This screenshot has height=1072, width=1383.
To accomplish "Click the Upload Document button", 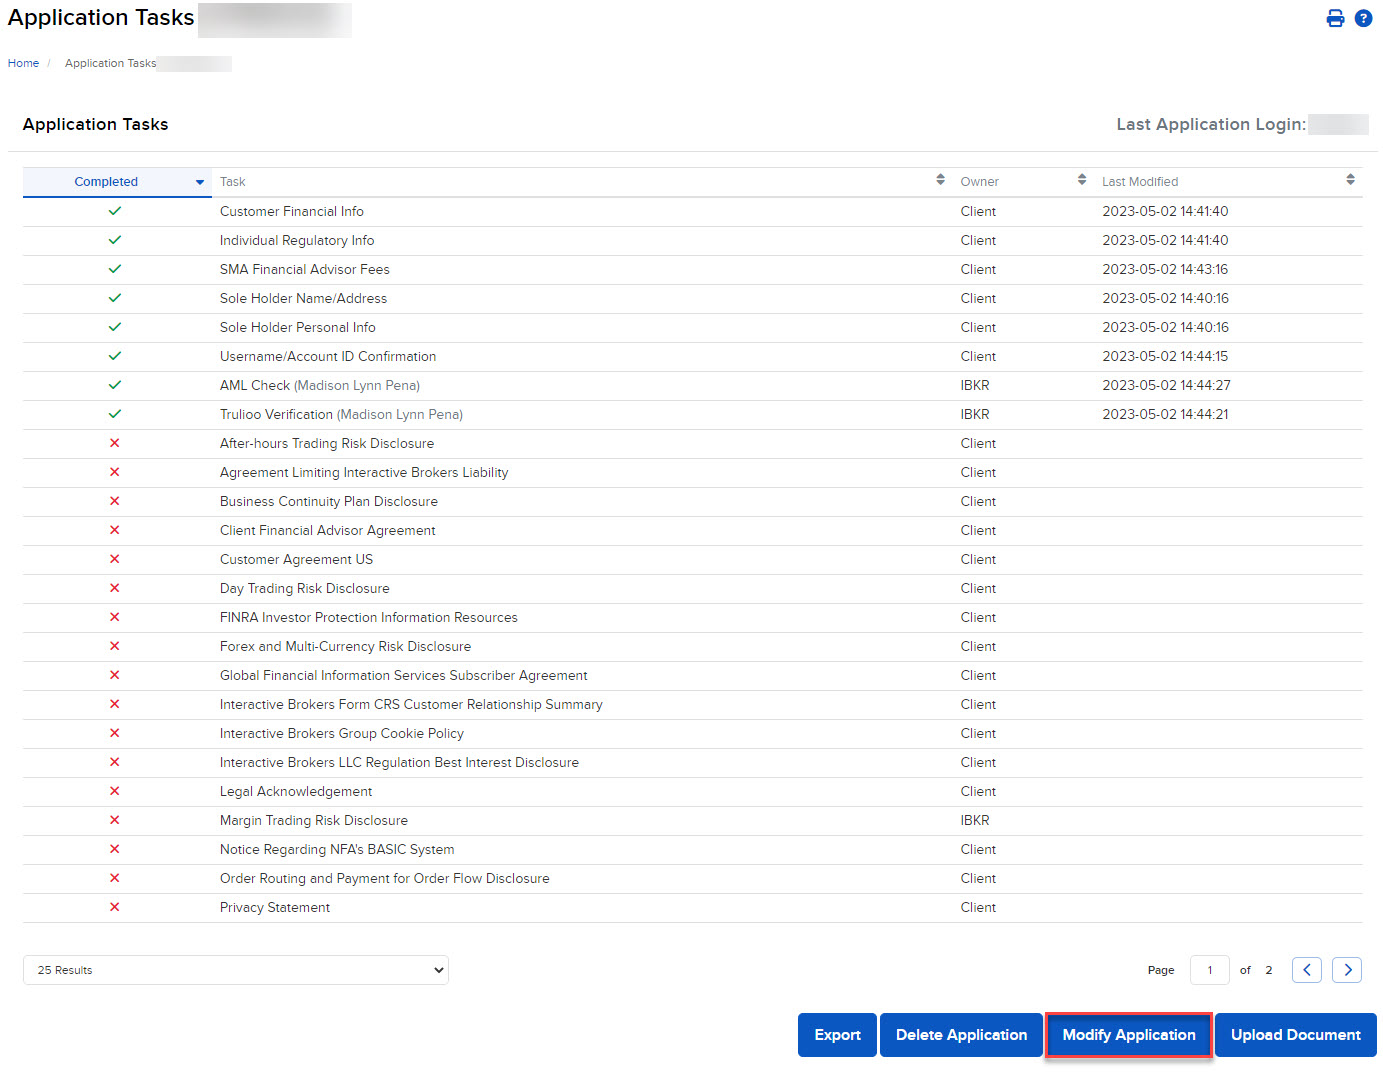I will tap(1295, 1034).
